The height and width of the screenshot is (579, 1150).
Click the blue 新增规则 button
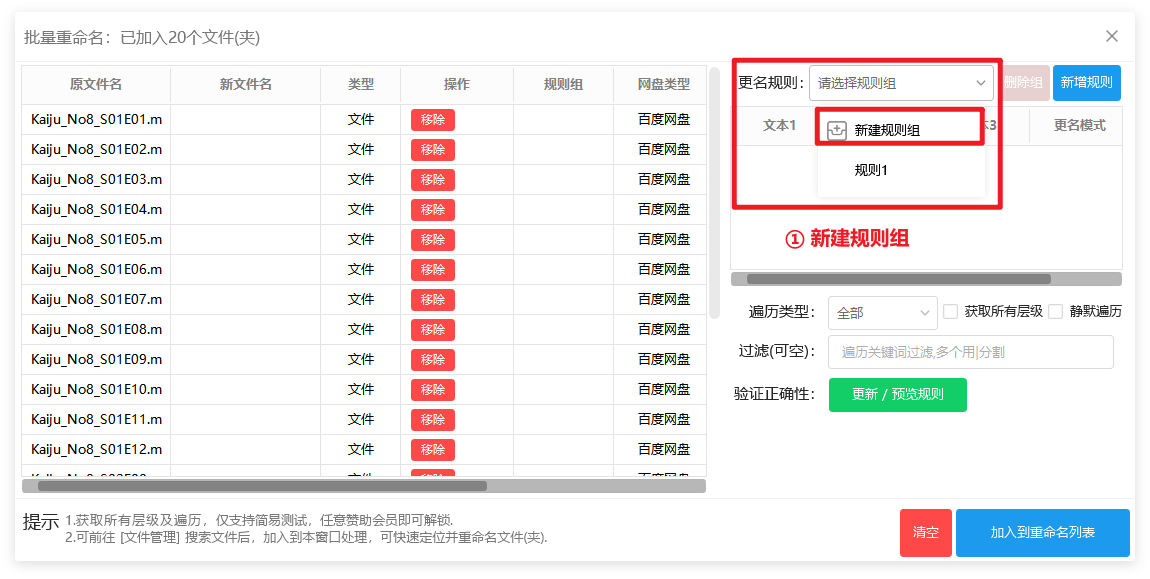click(1086, 83)
